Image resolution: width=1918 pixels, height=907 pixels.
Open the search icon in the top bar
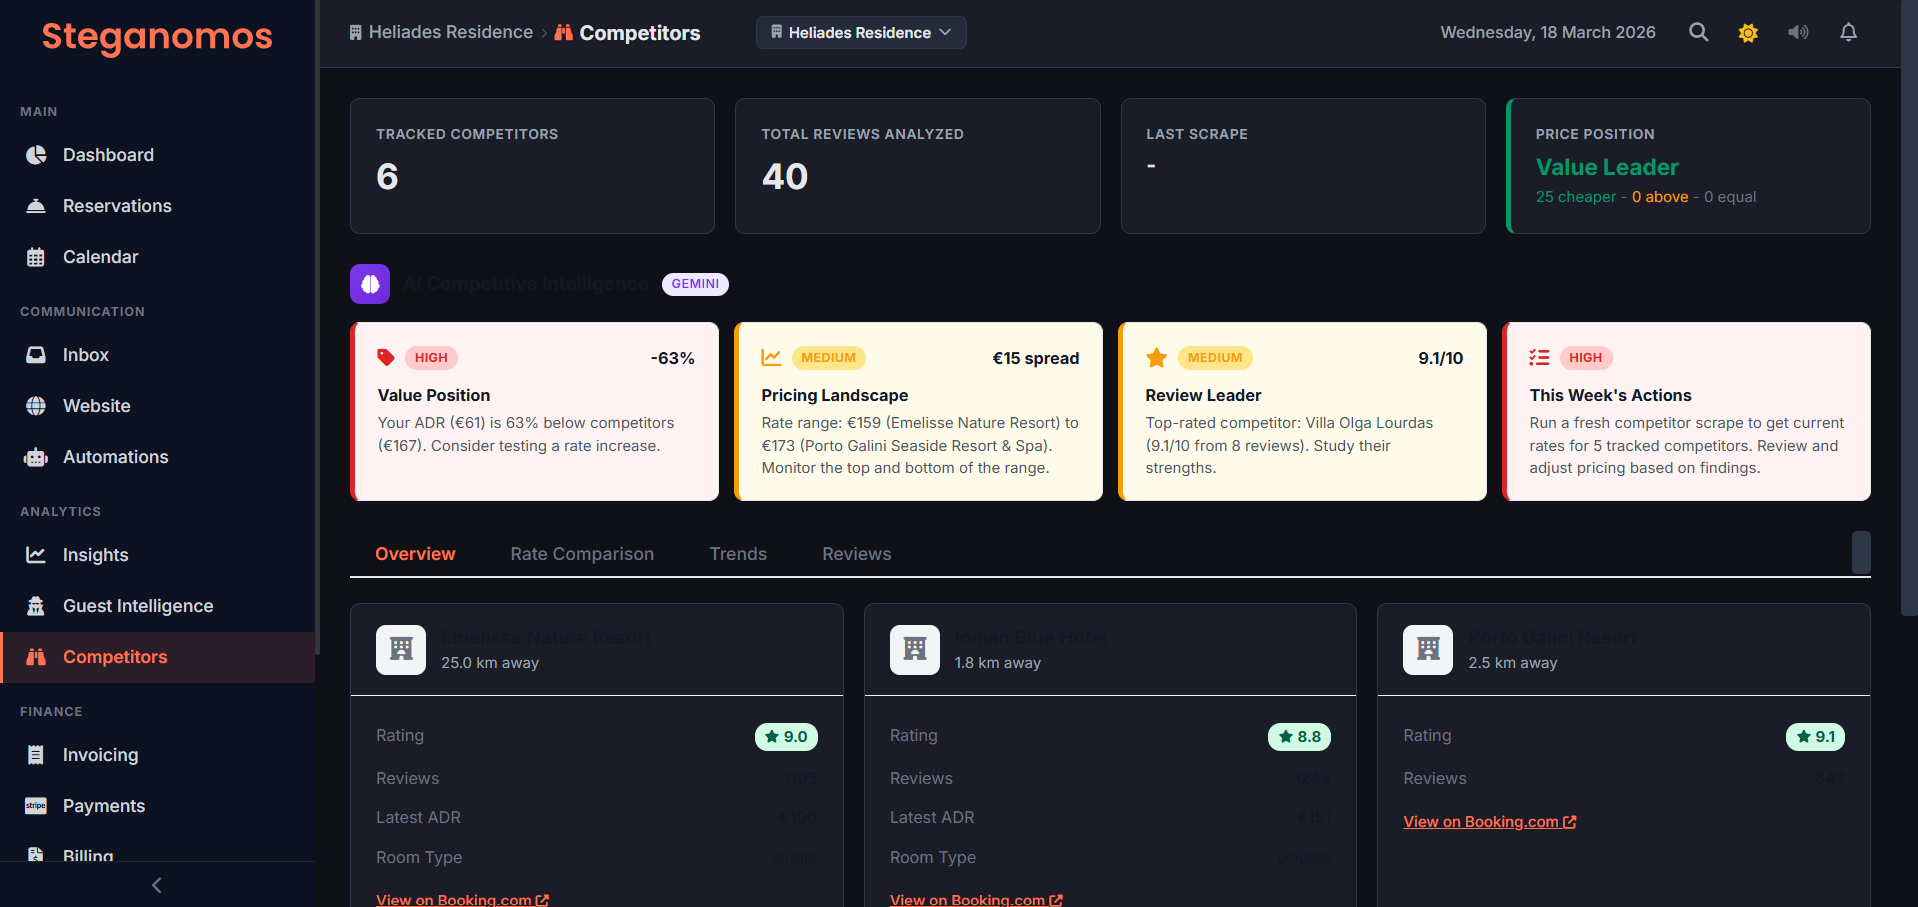[x=1698, y=32]
